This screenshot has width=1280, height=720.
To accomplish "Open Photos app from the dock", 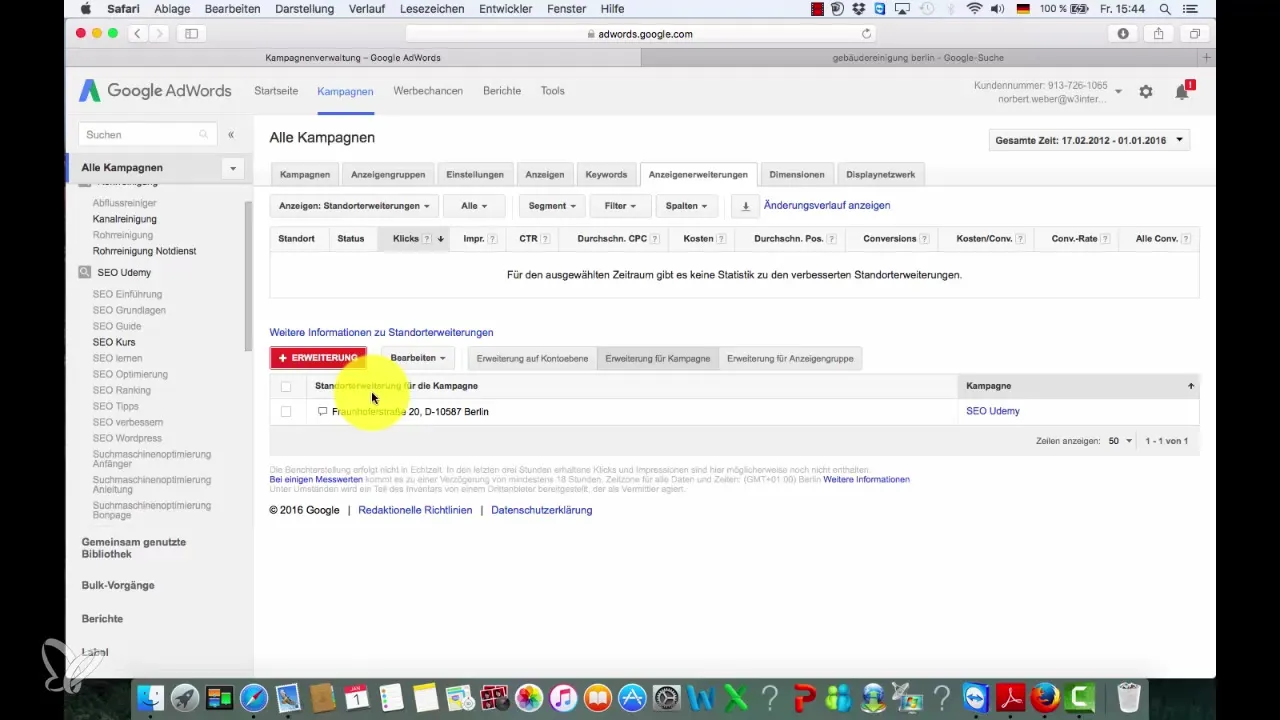I will [528, 697].
